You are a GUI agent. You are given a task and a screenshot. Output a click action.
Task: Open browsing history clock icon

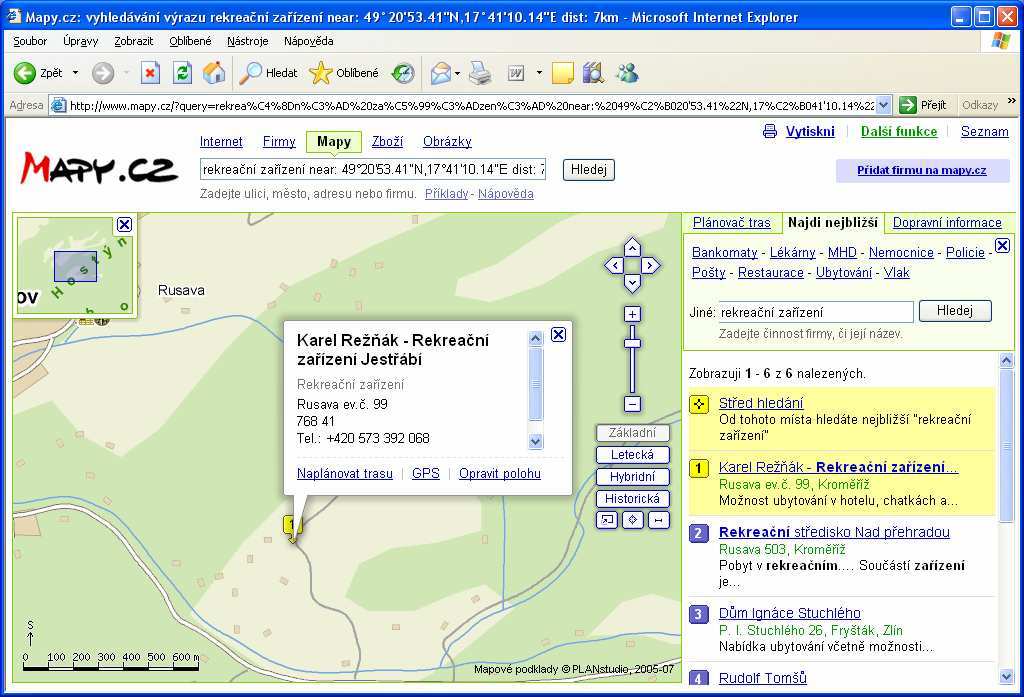[403, 73]
